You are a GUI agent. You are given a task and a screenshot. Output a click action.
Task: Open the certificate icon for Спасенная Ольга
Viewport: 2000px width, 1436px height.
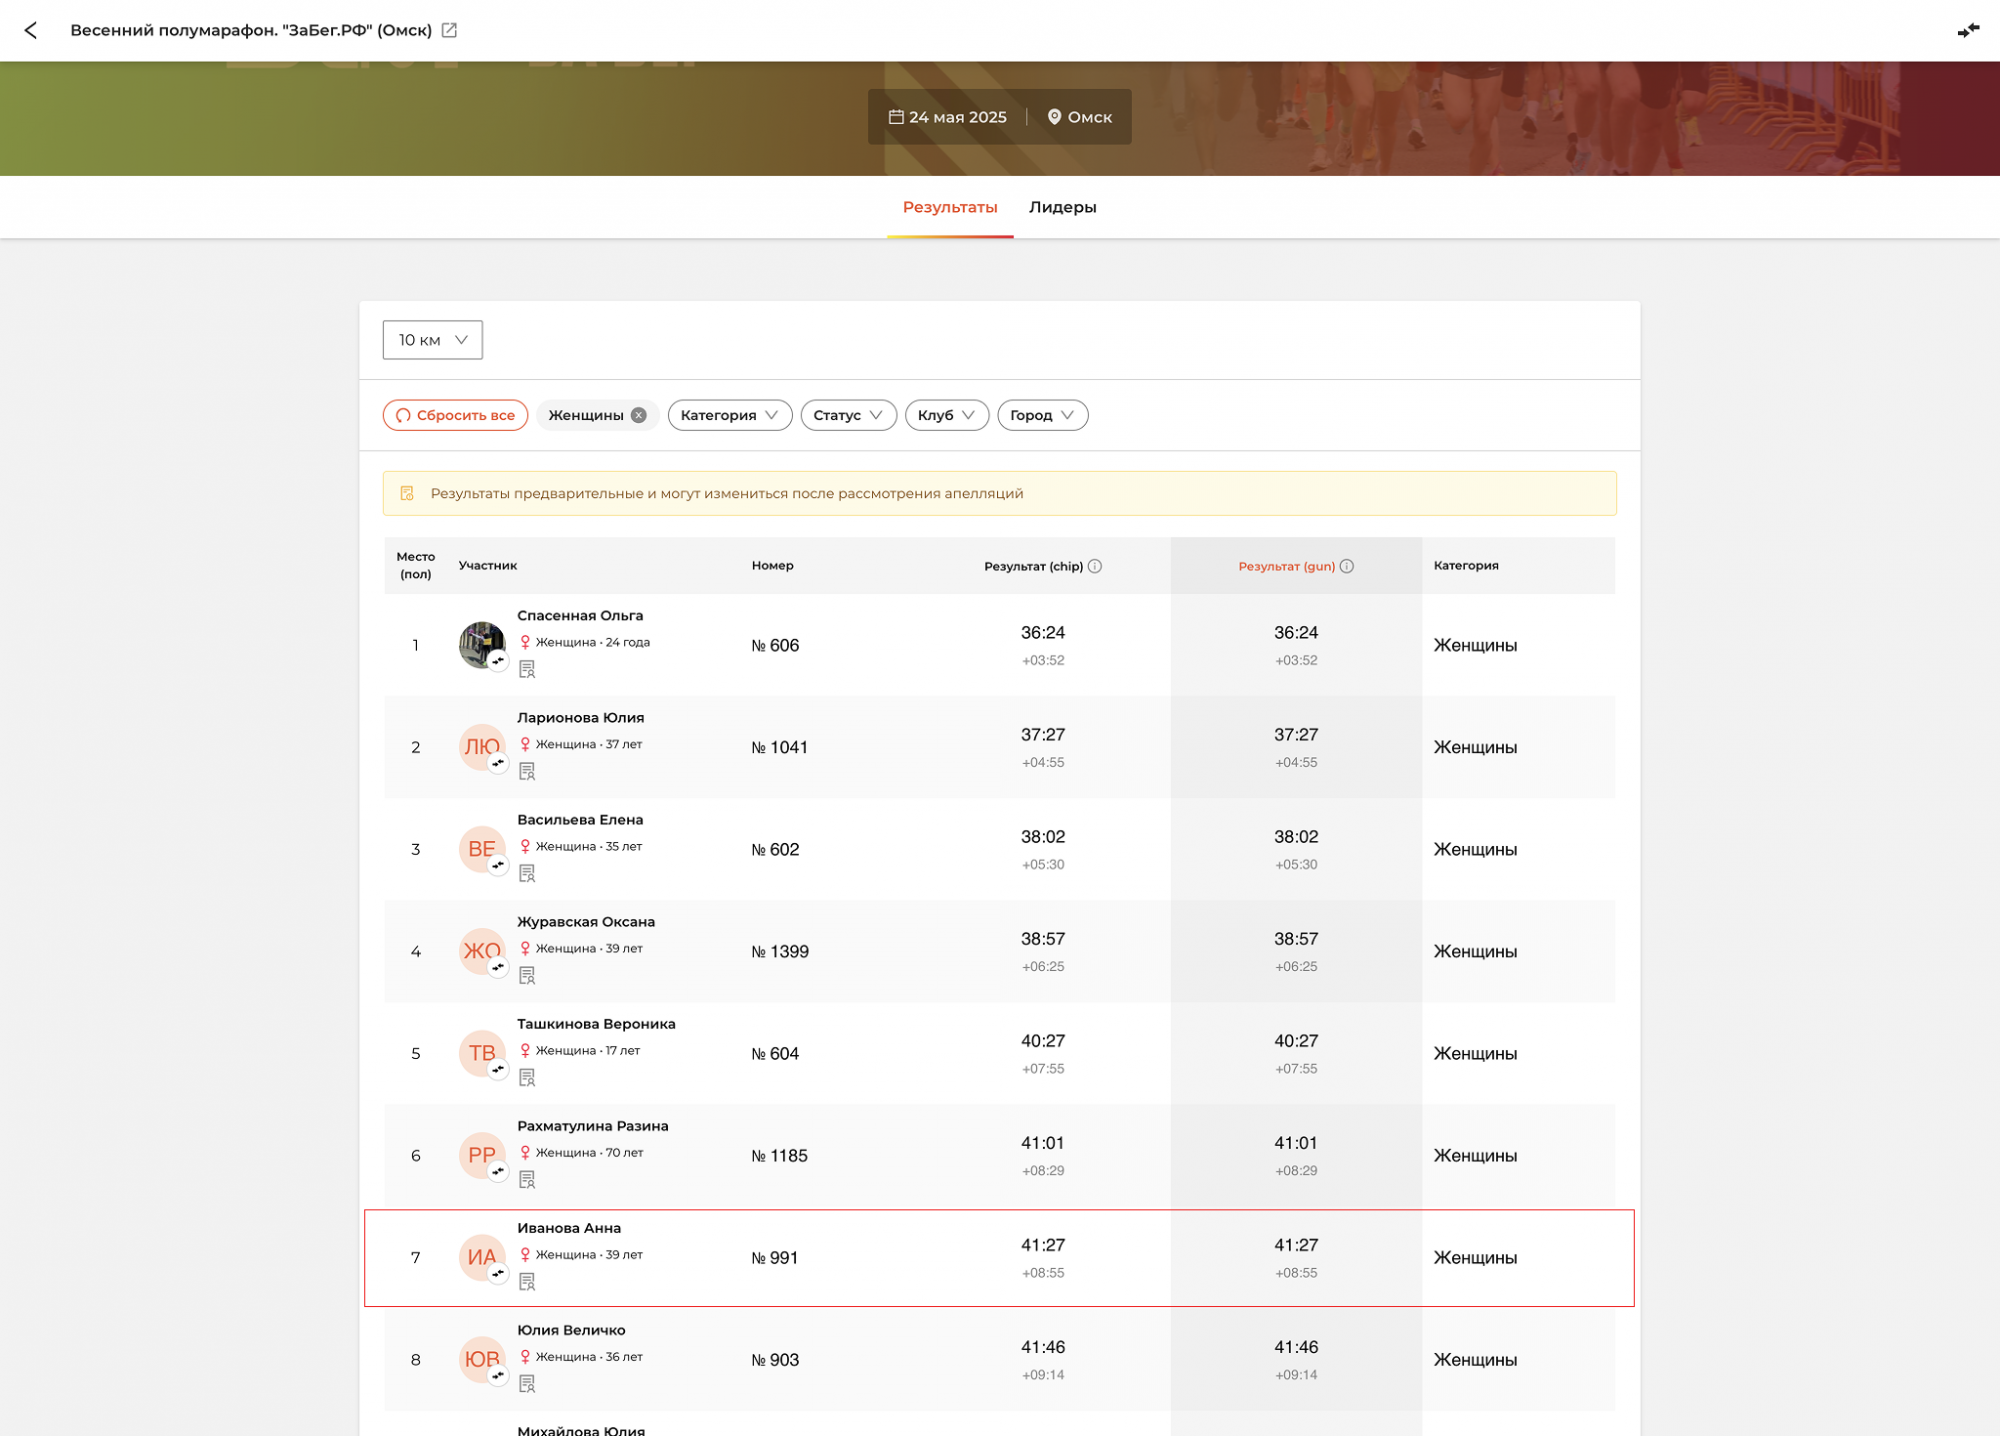click(x=527, y=669)
